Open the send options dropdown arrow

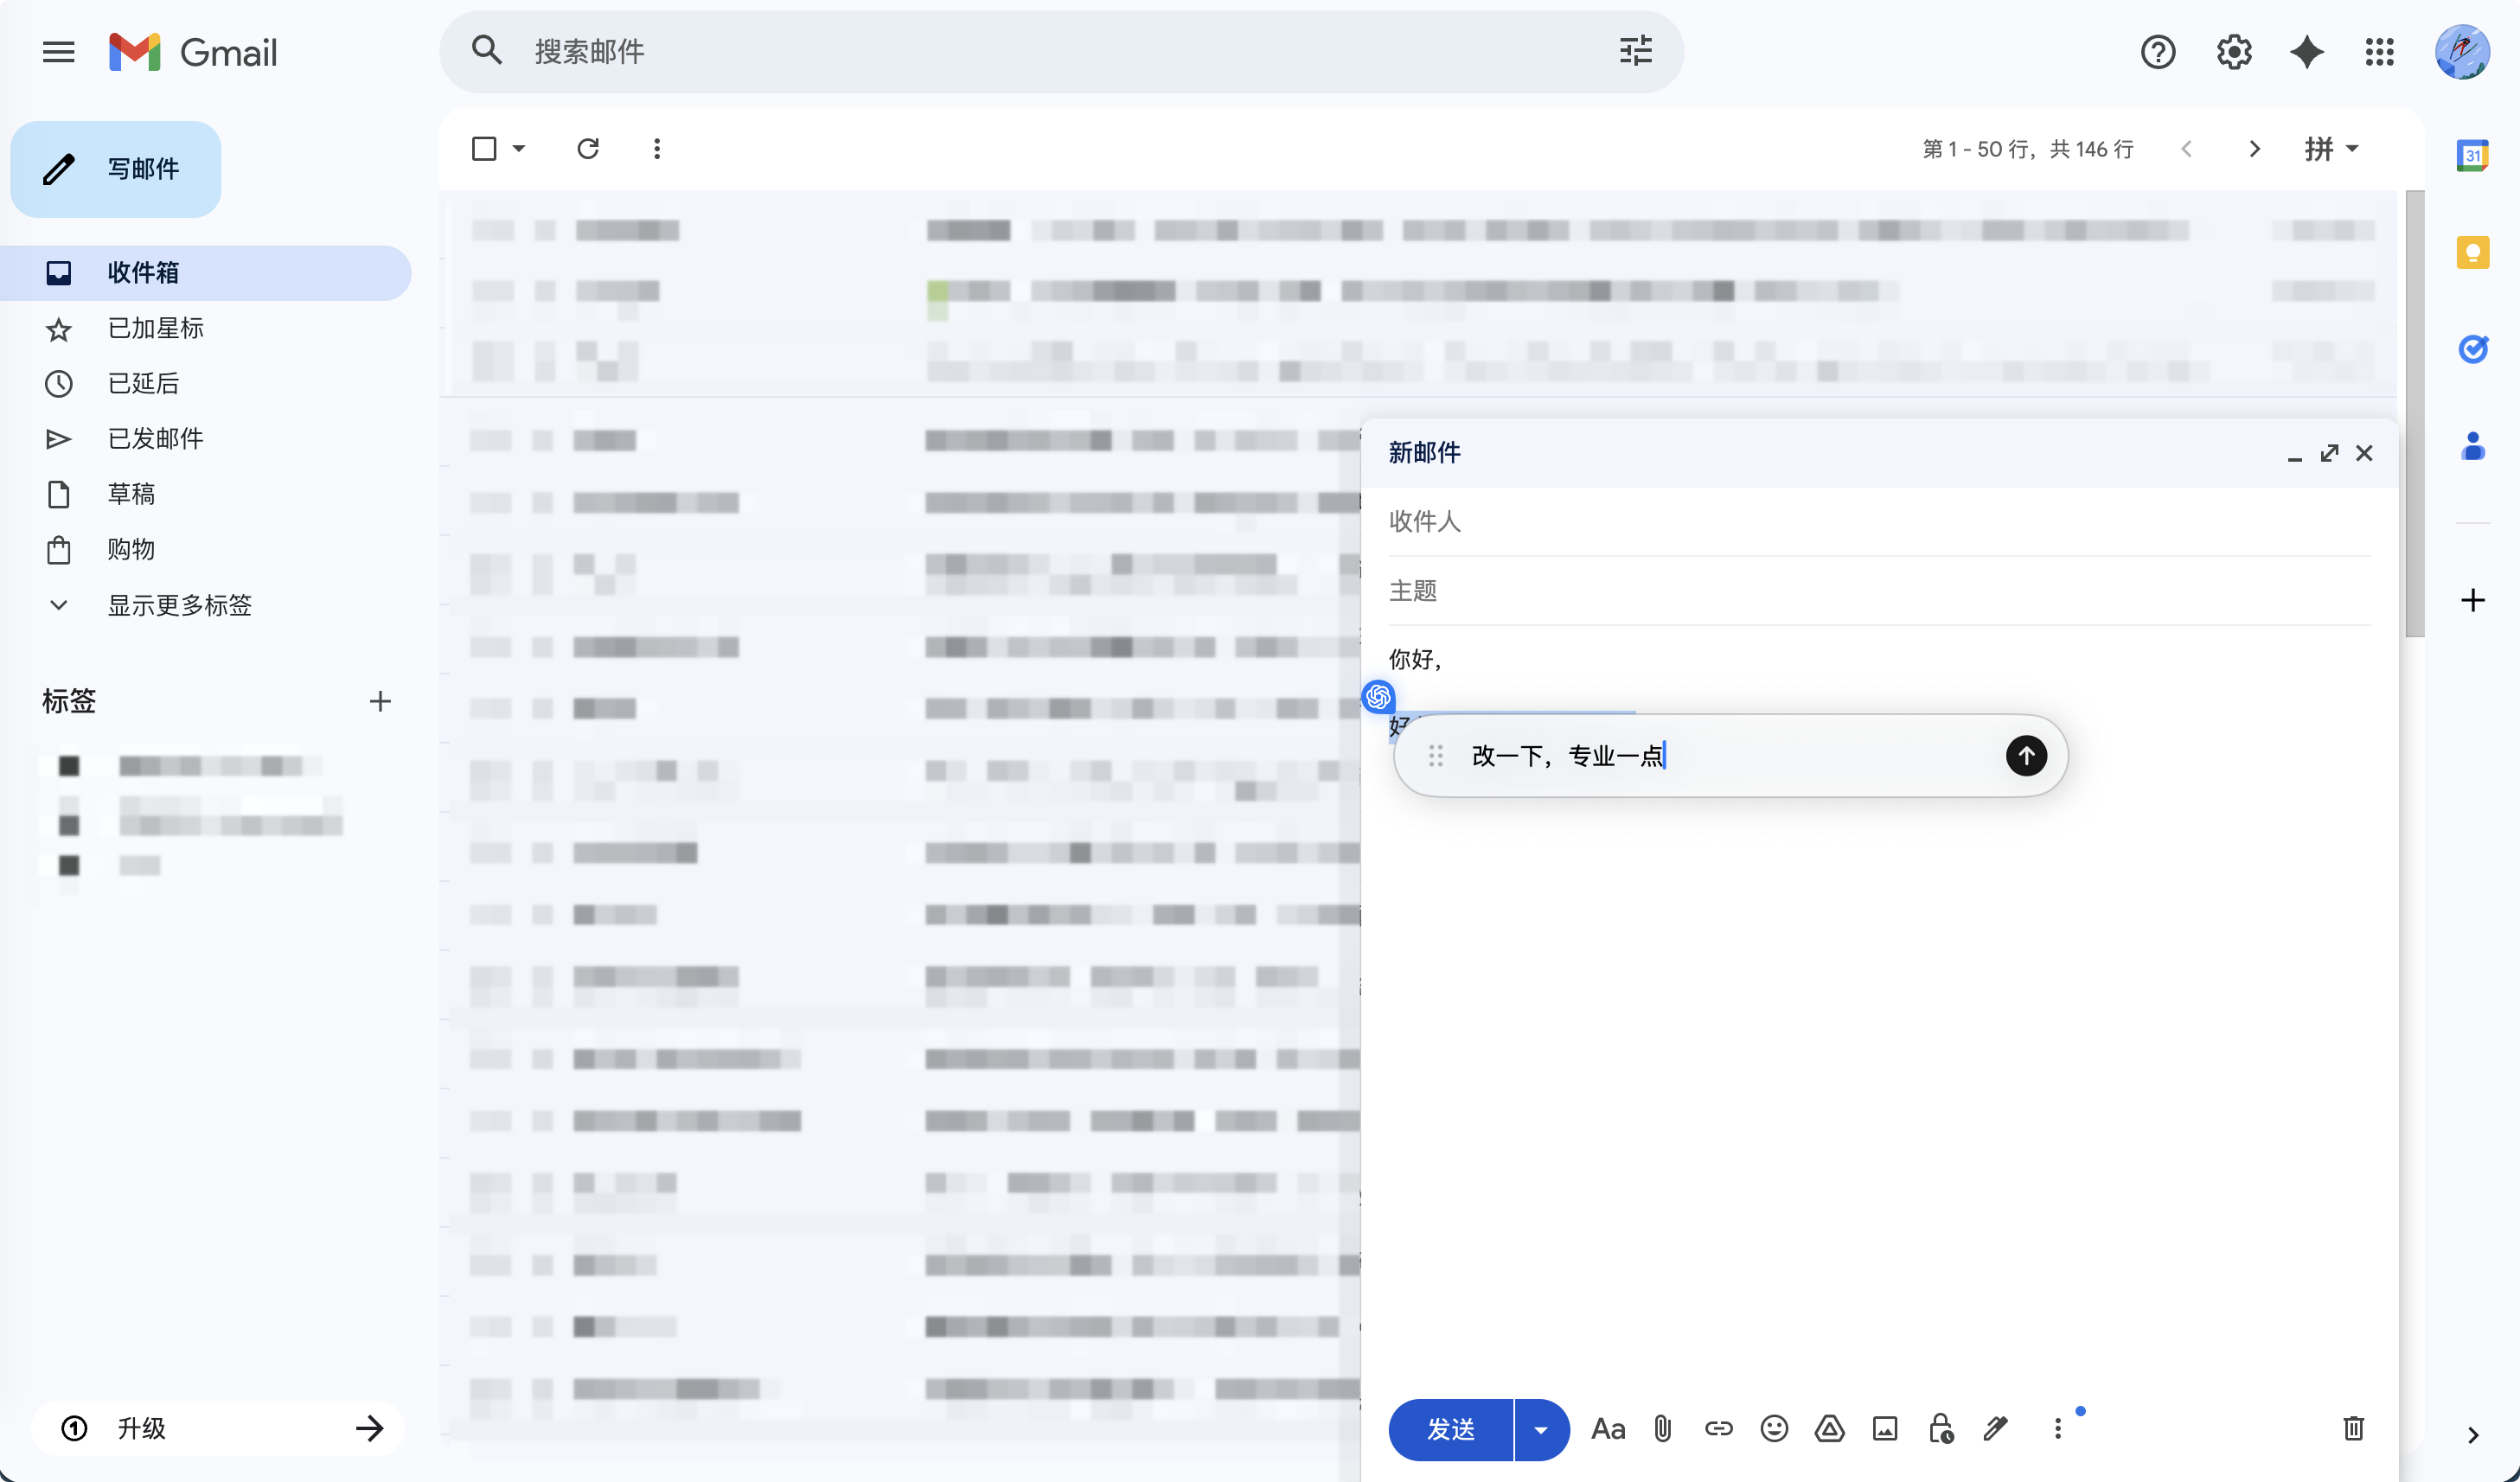coord(1540,1429)
